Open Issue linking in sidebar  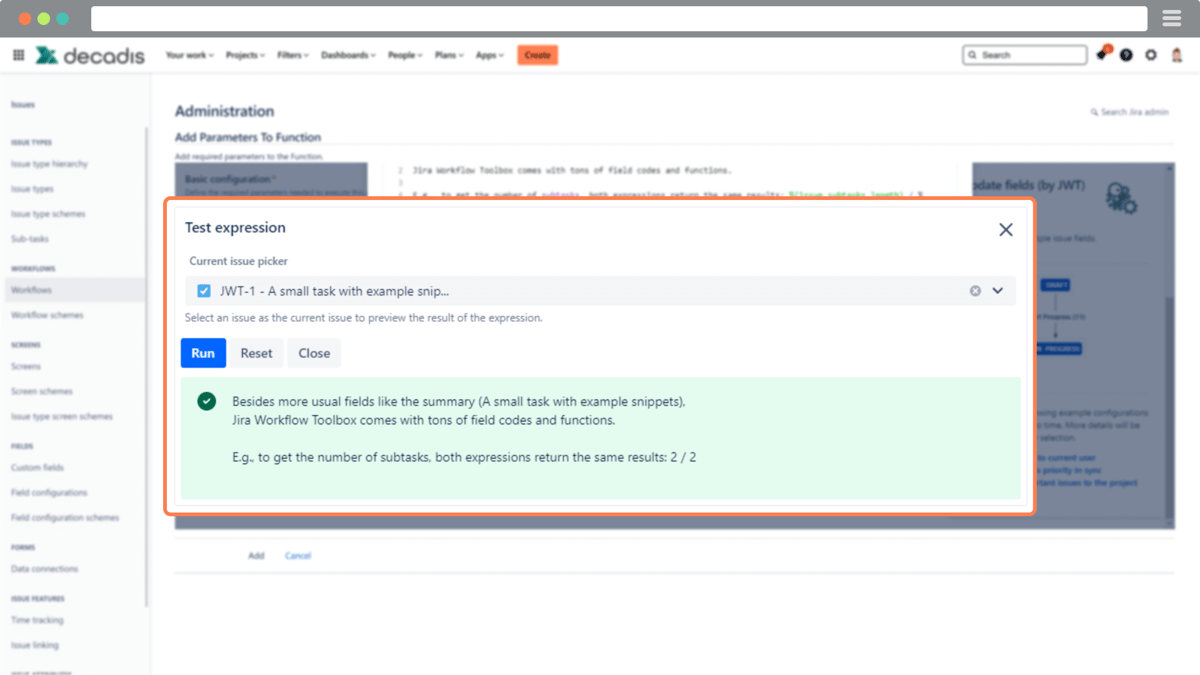[x=35, y=645]
